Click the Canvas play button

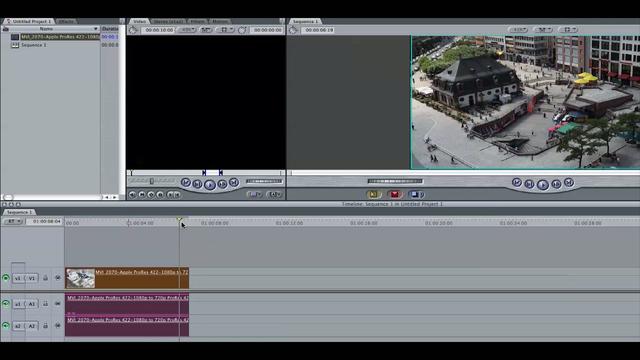pos(542,185)
